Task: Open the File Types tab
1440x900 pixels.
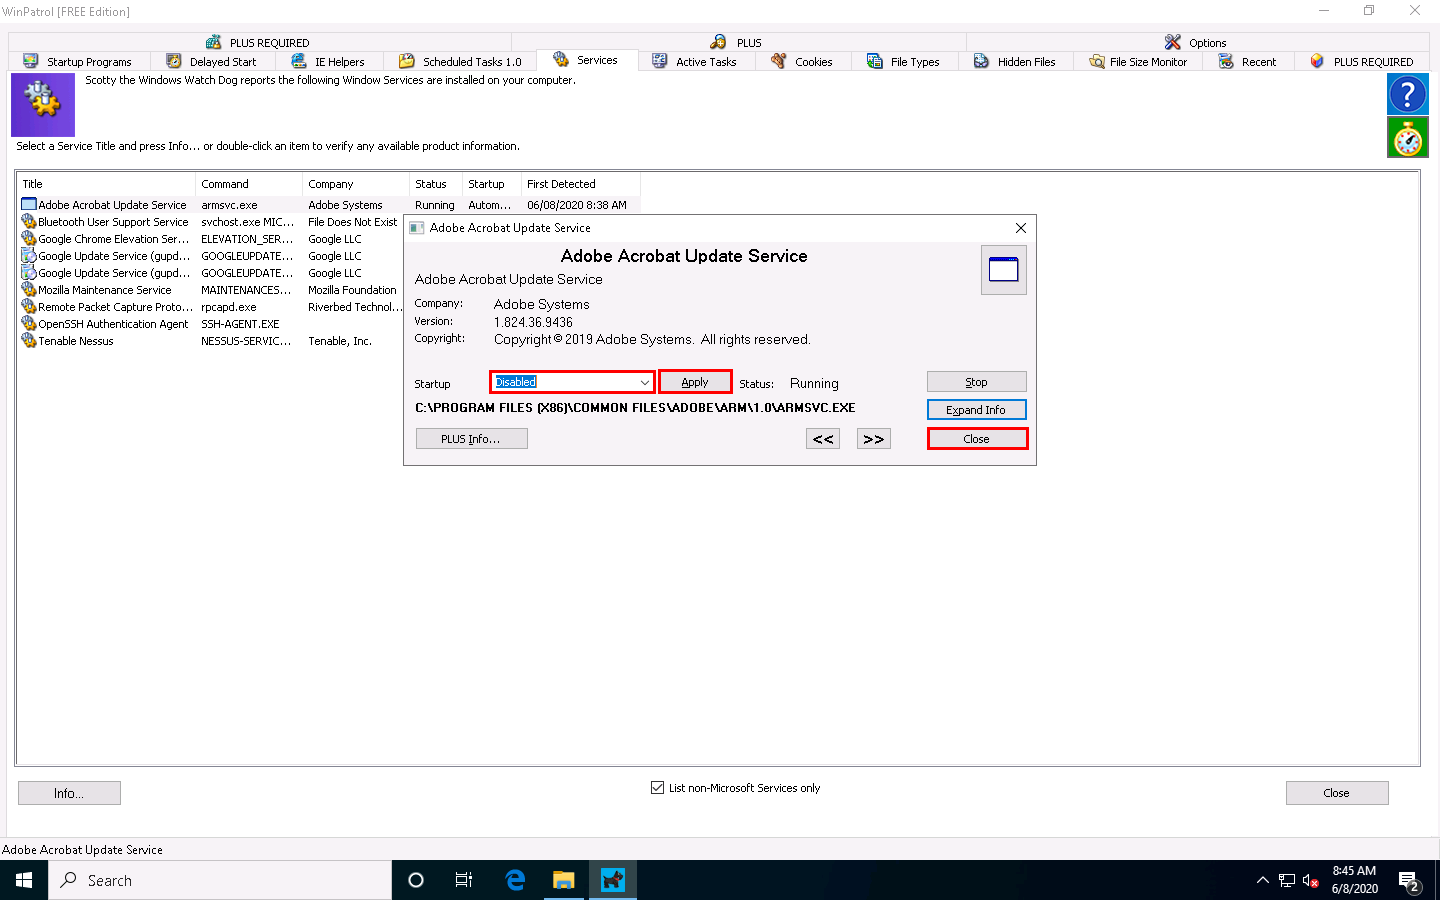Action: (x=903, y=62)
